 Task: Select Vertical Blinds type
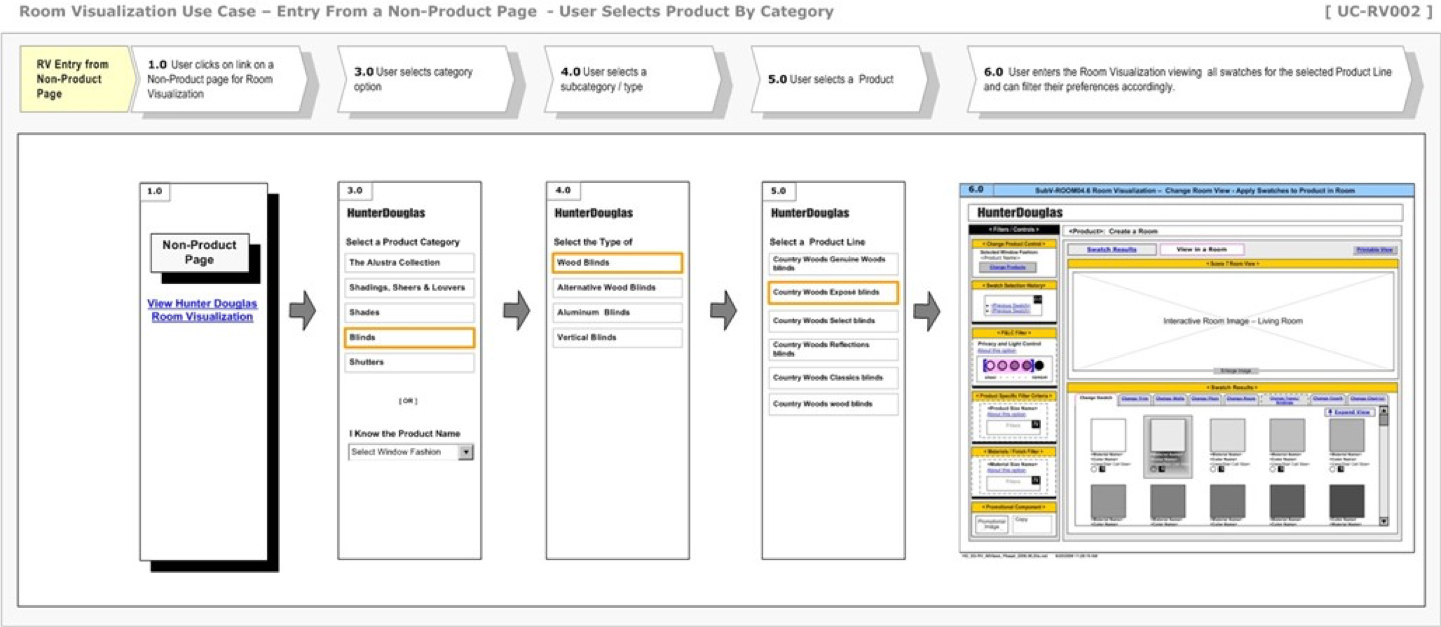[617, 338]
